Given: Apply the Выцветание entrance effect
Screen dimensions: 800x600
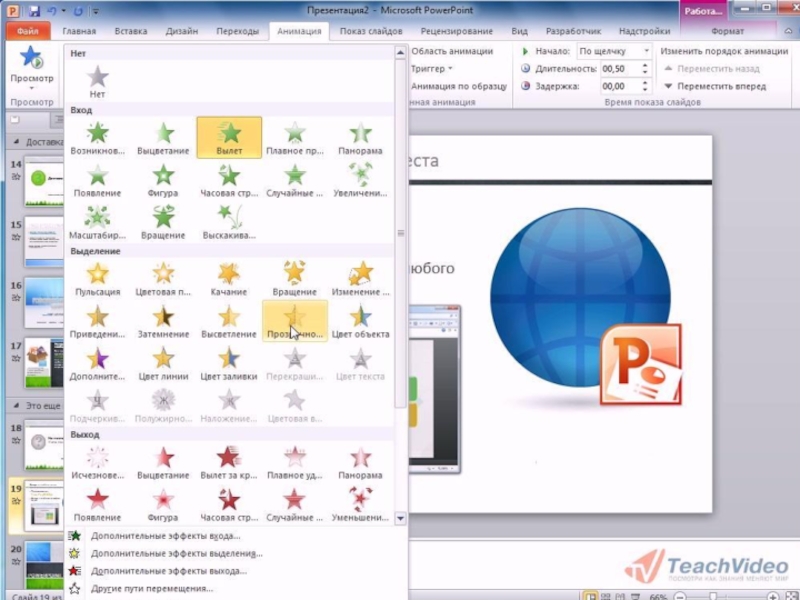Looking at the screenshot, I should pyautogui.click(x=163, y=138).
